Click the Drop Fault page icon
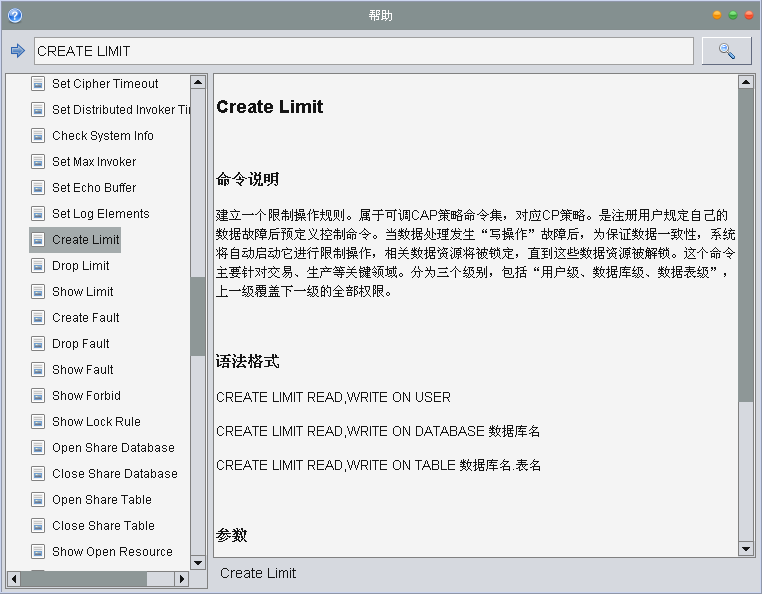Image resolution: width=762 pixels, height=594 pixels. [x=38, y=344]
